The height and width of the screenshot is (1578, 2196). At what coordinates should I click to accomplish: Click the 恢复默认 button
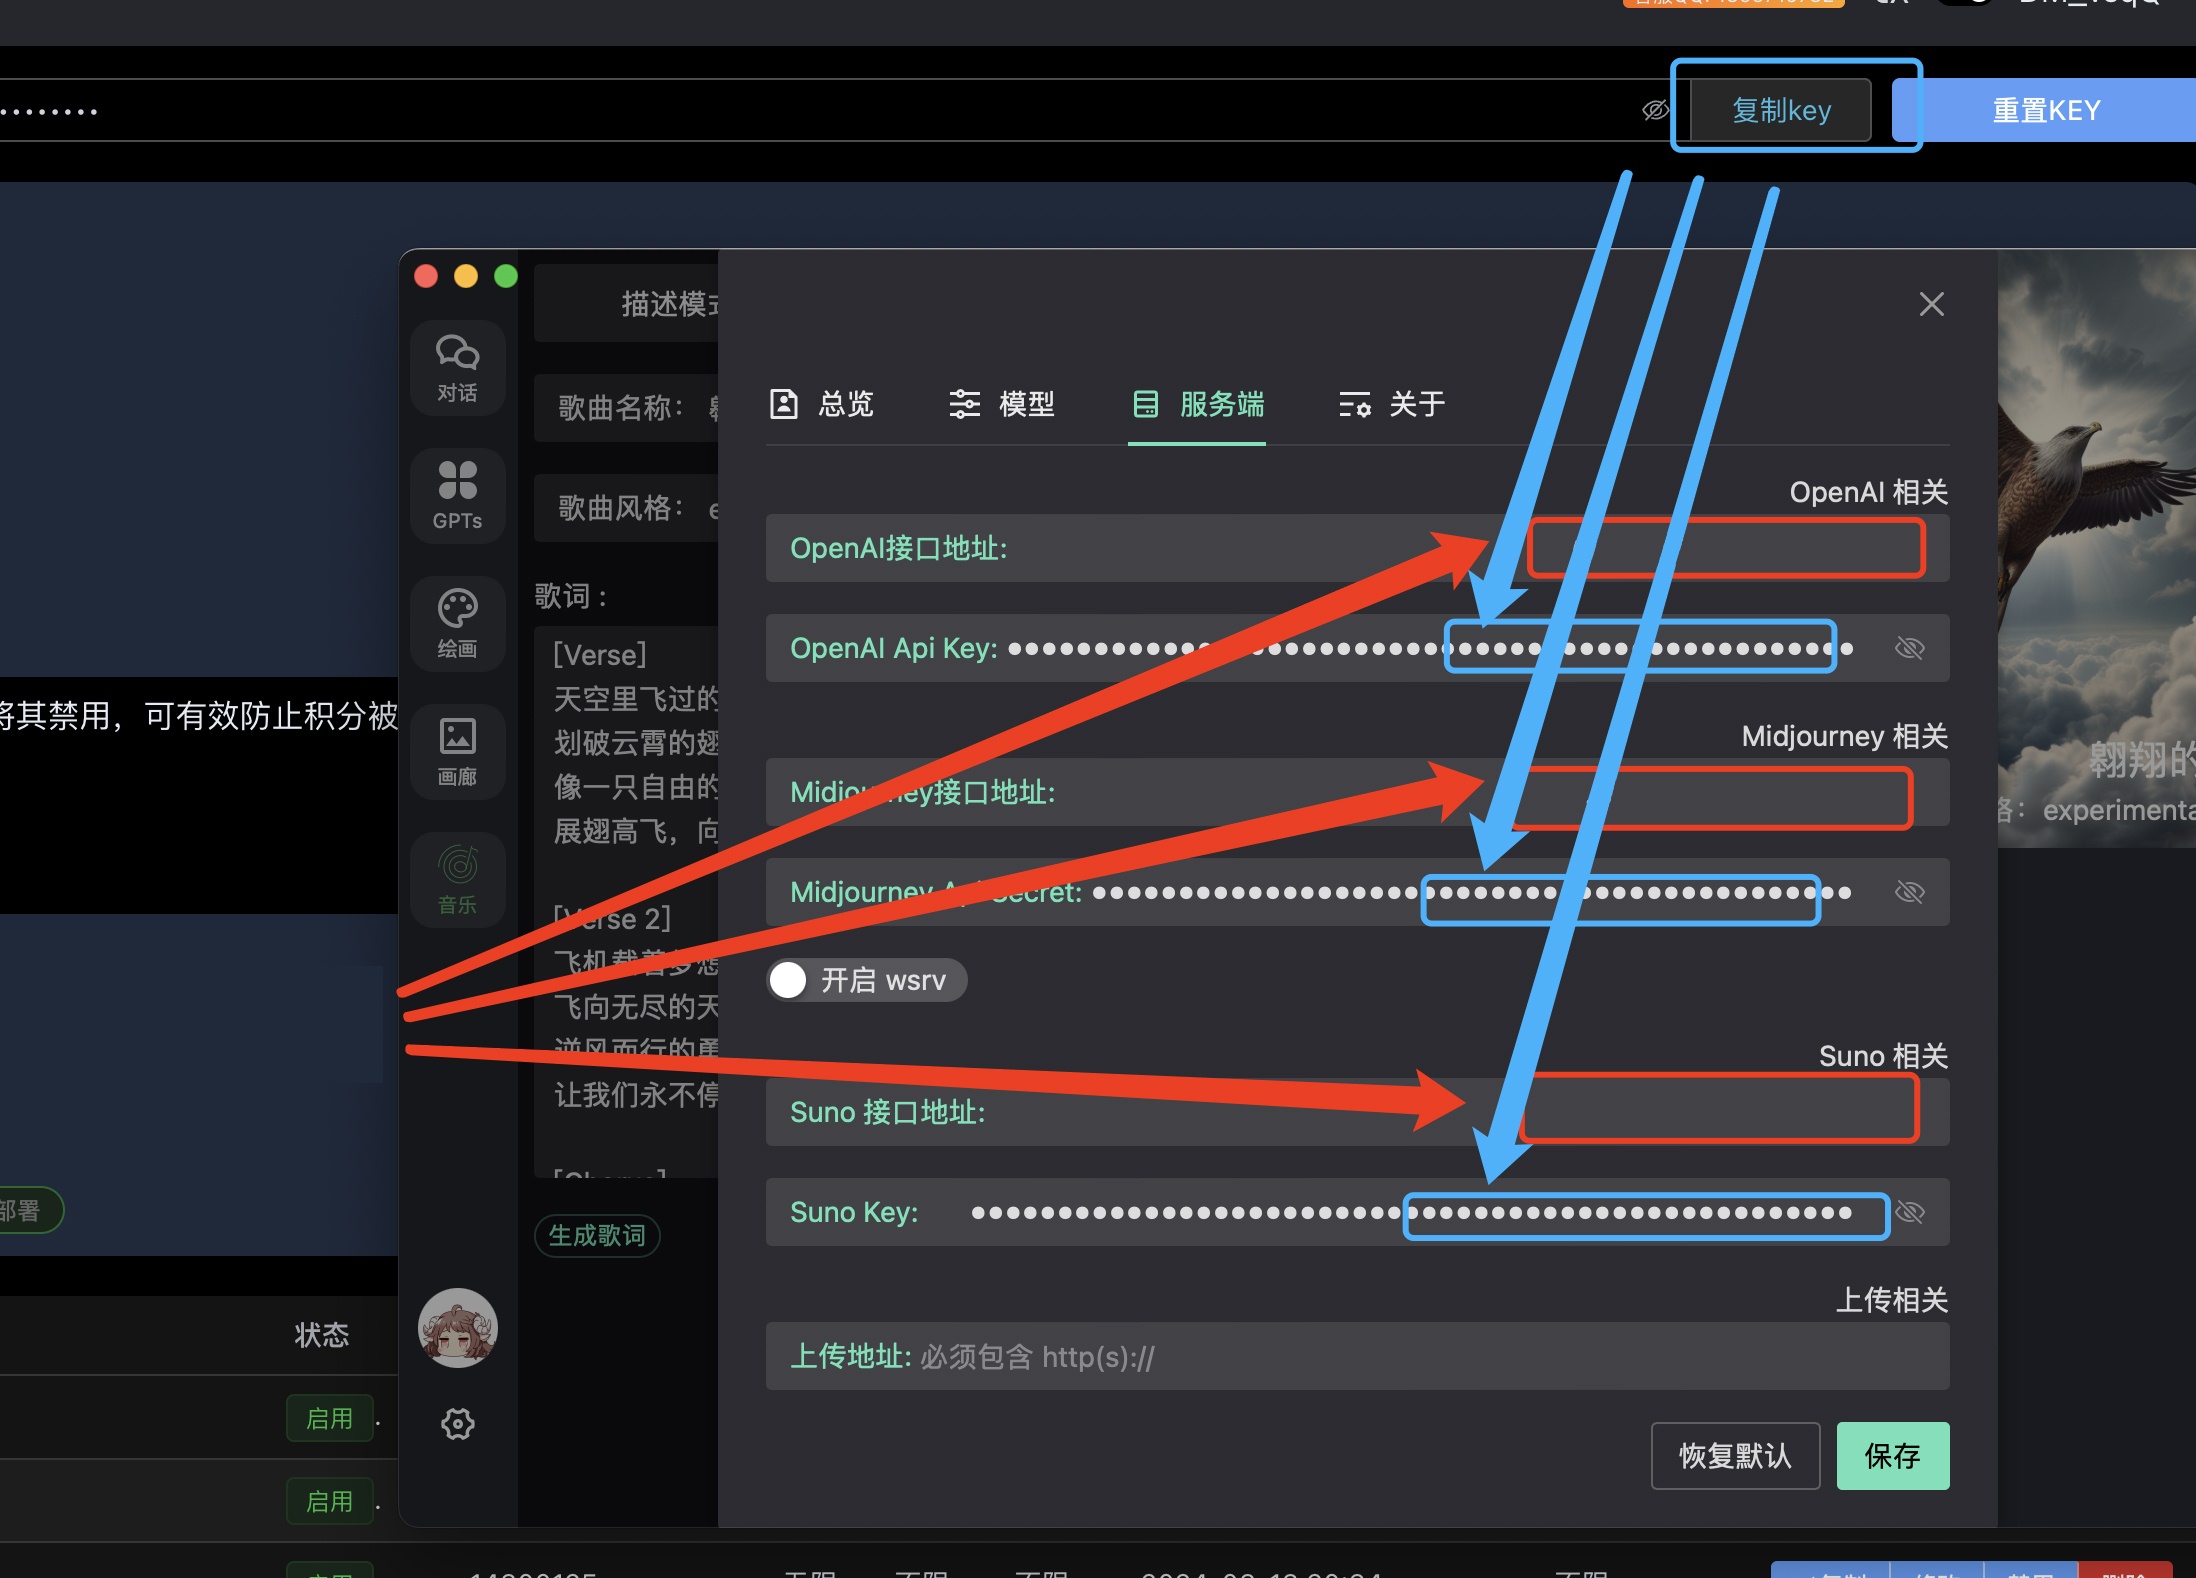tap(1735, 1455)
